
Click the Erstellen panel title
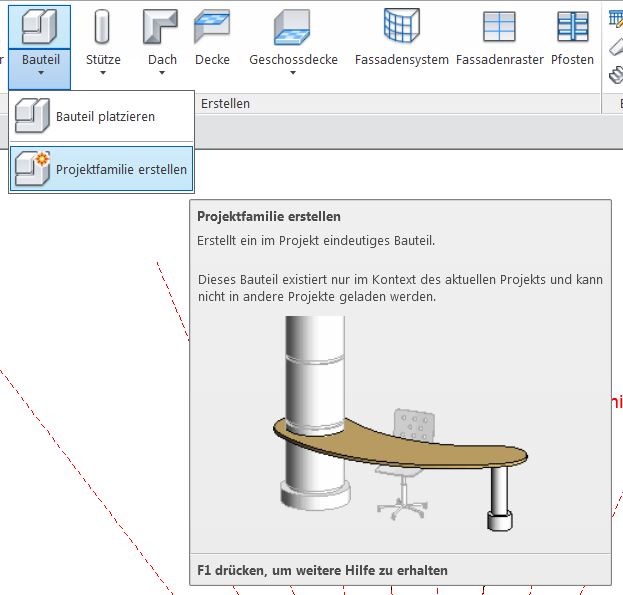point(225,104)
